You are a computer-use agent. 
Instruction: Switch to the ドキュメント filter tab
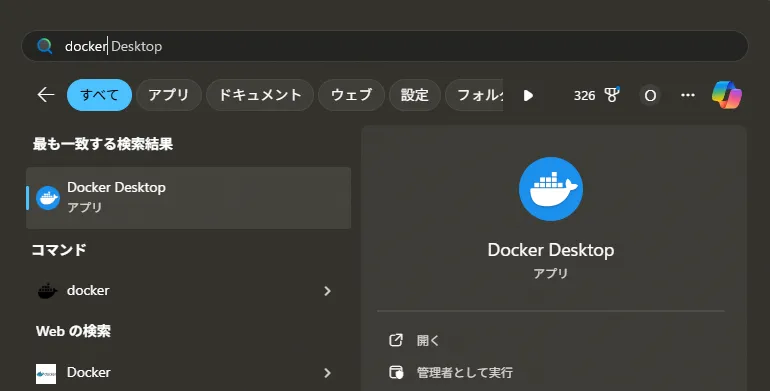pyautogui.click(x=260, y=95)
